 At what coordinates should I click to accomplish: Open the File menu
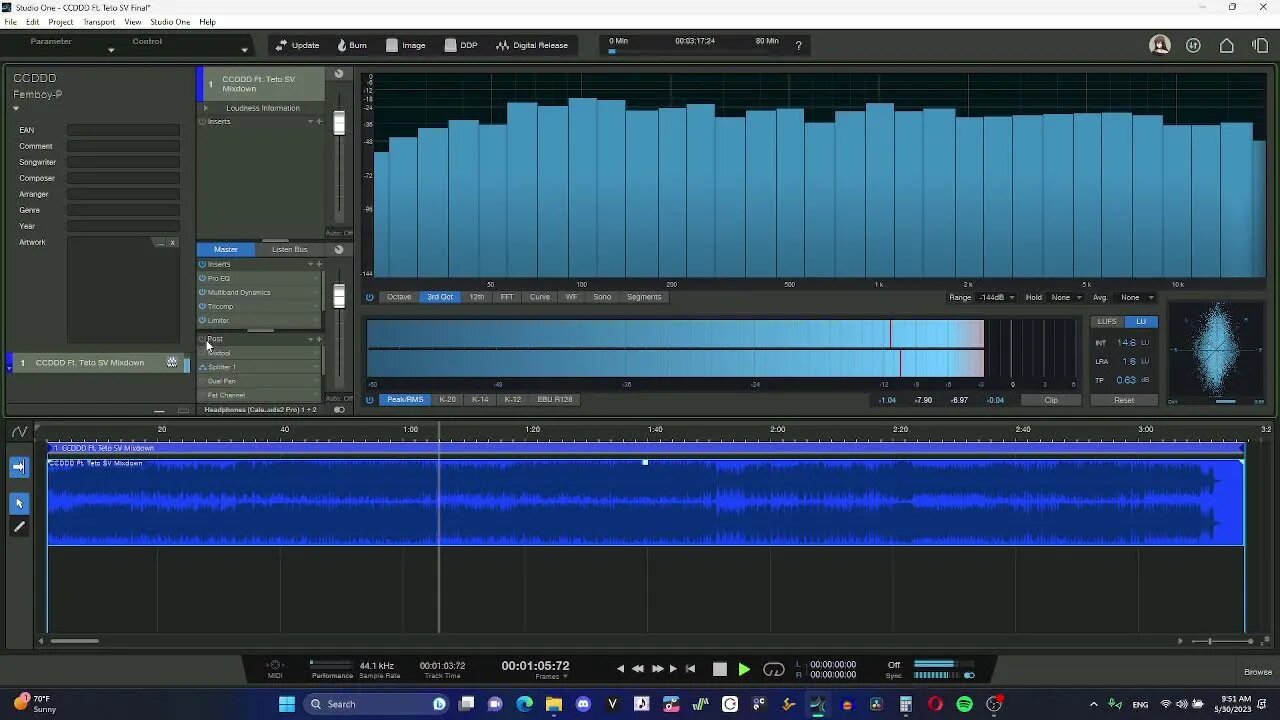click(10, 22)
